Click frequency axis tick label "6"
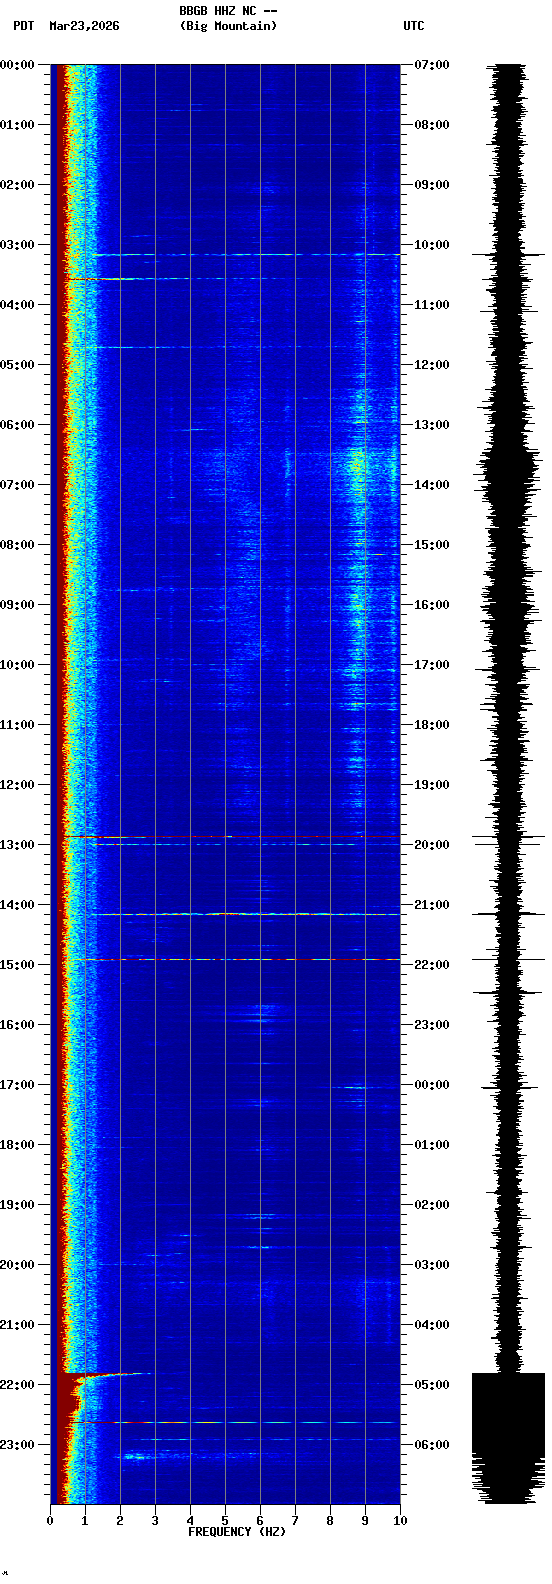This screenshot has width=552, height=1584. (x=260, y=1521)
